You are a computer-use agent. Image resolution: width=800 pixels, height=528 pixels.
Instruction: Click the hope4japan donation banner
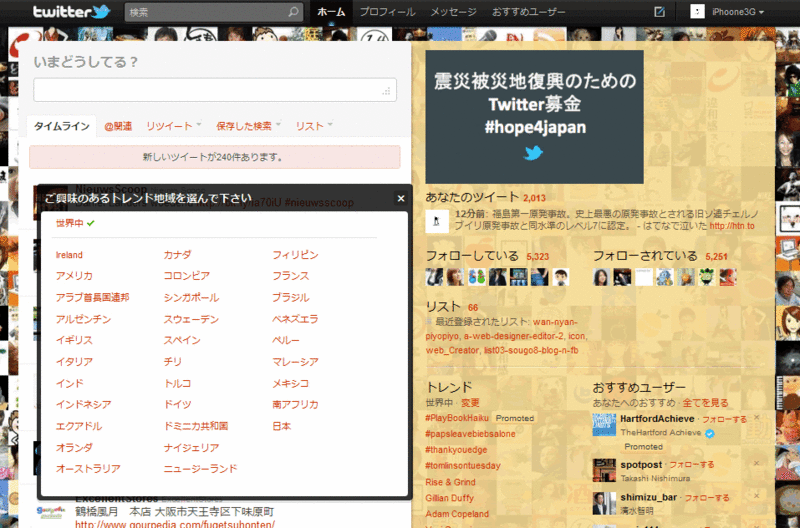(534, 117)
